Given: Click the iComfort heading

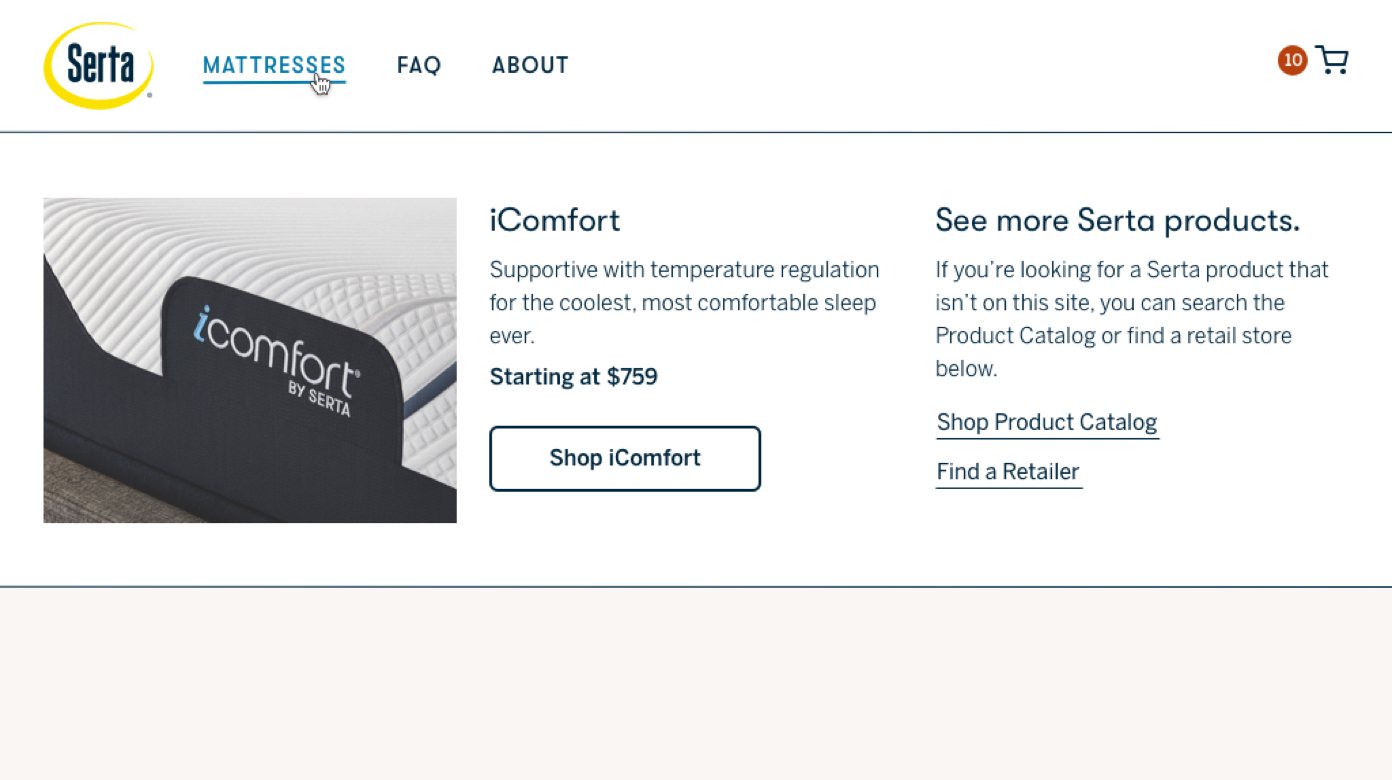Looking at the screenshot, I should click(x=554, y=220).
